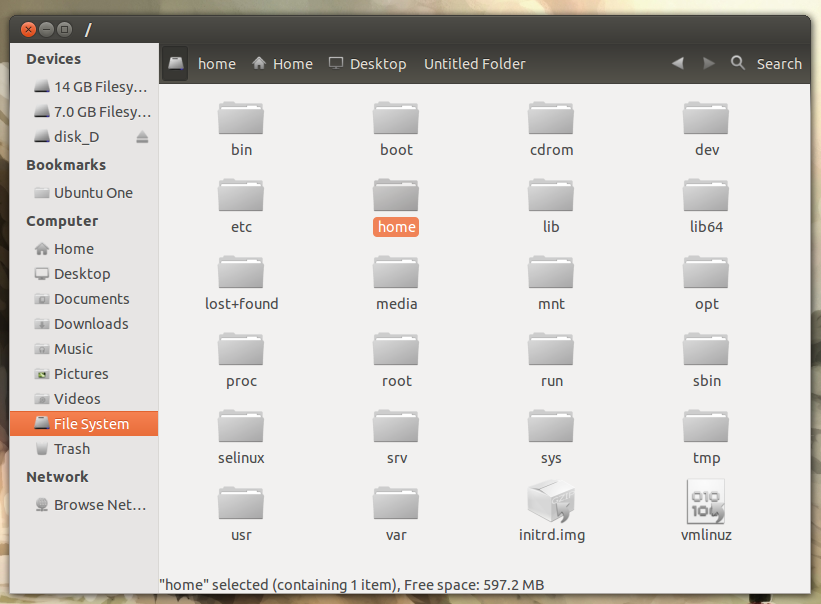The width and height of the screenshot is (821, 604).
Task: Click Untitled Folder in the path bar
Action: pyautogui.click(x=474, y=64)
